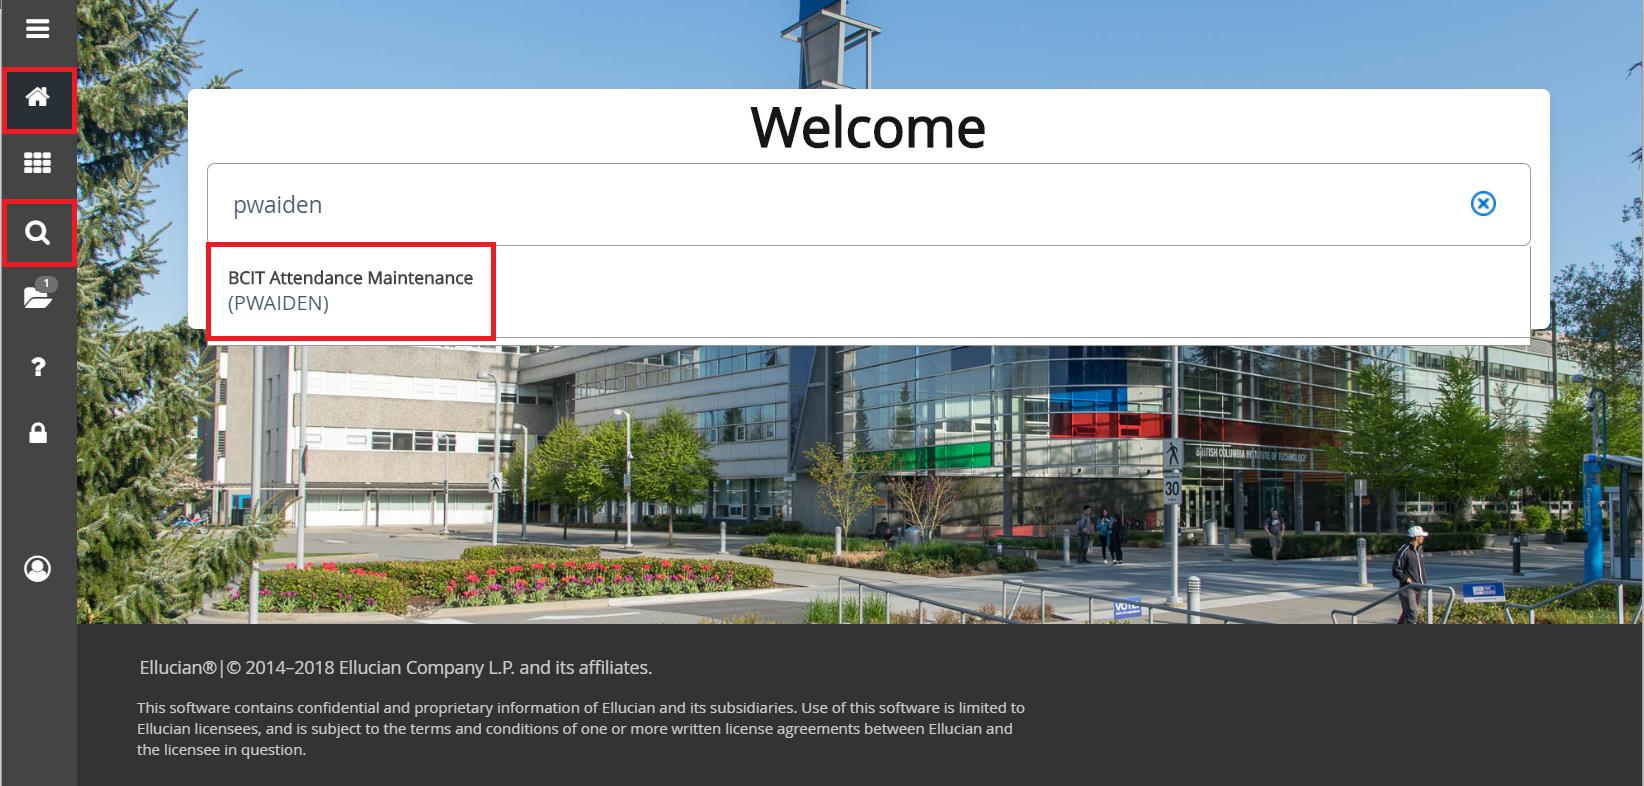Screen dimensions: 1644x786
Task: Click the confidential software notice paragraph
Action: point(580,729)
